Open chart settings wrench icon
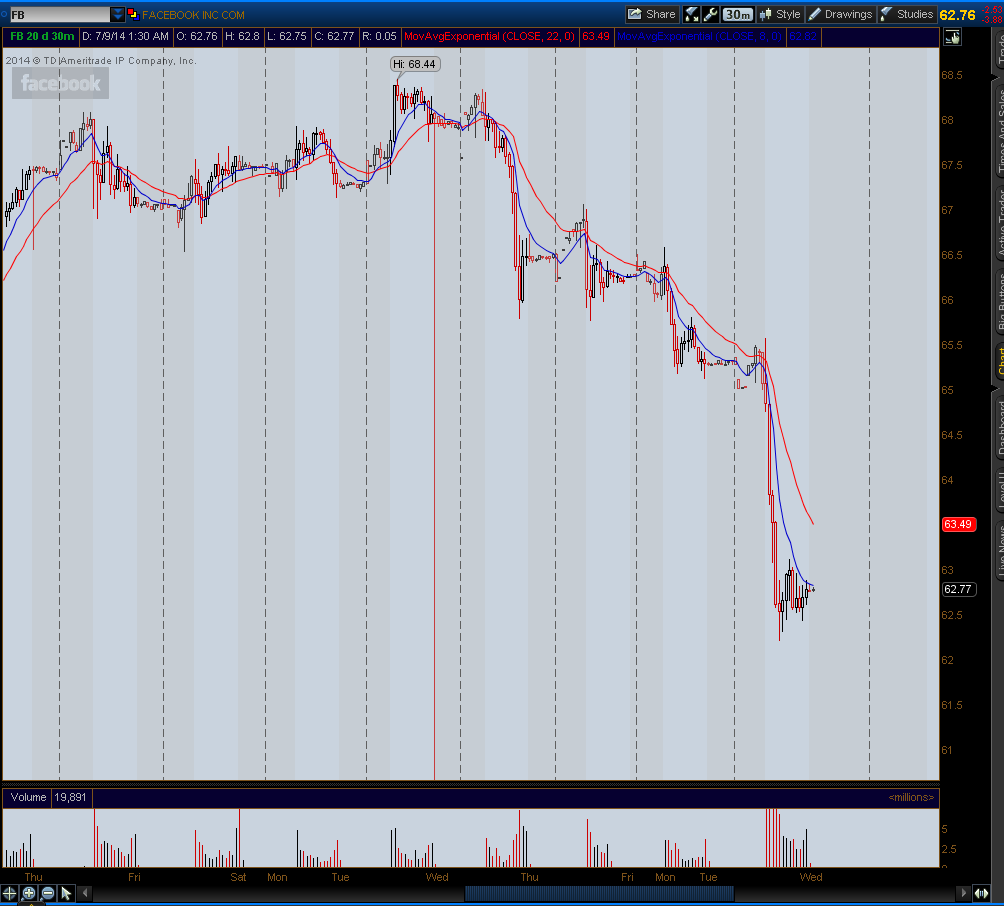Viewport: 1004px width, 906px height. coord(710,14)
